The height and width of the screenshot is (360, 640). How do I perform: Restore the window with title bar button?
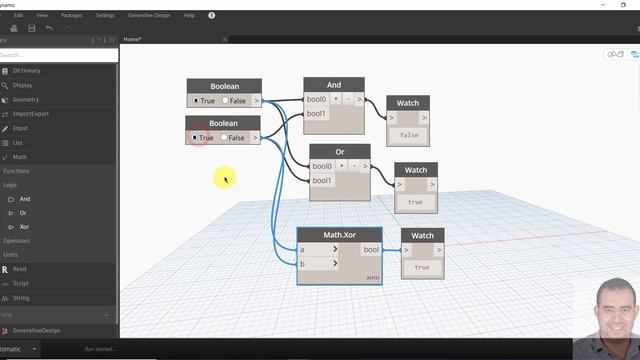(x=623, y=5)
